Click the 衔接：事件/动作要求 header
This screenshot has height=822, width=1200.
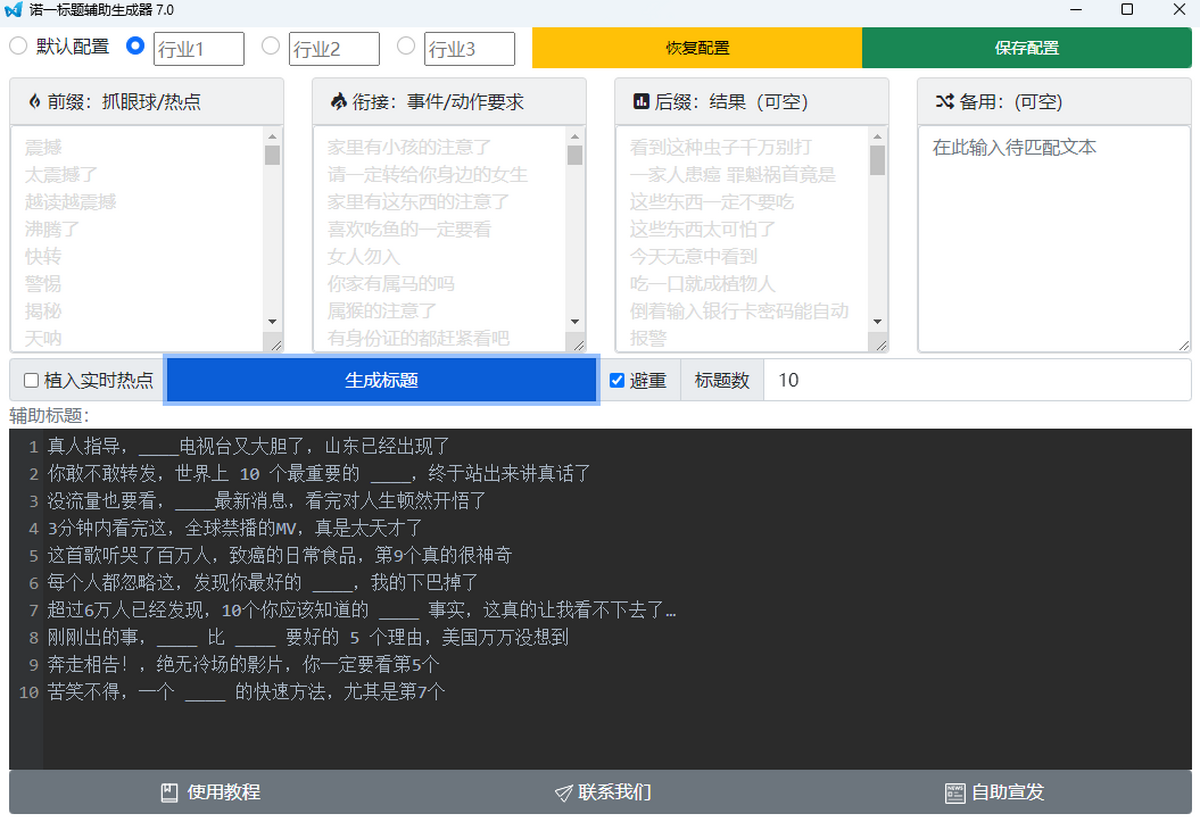449,101
